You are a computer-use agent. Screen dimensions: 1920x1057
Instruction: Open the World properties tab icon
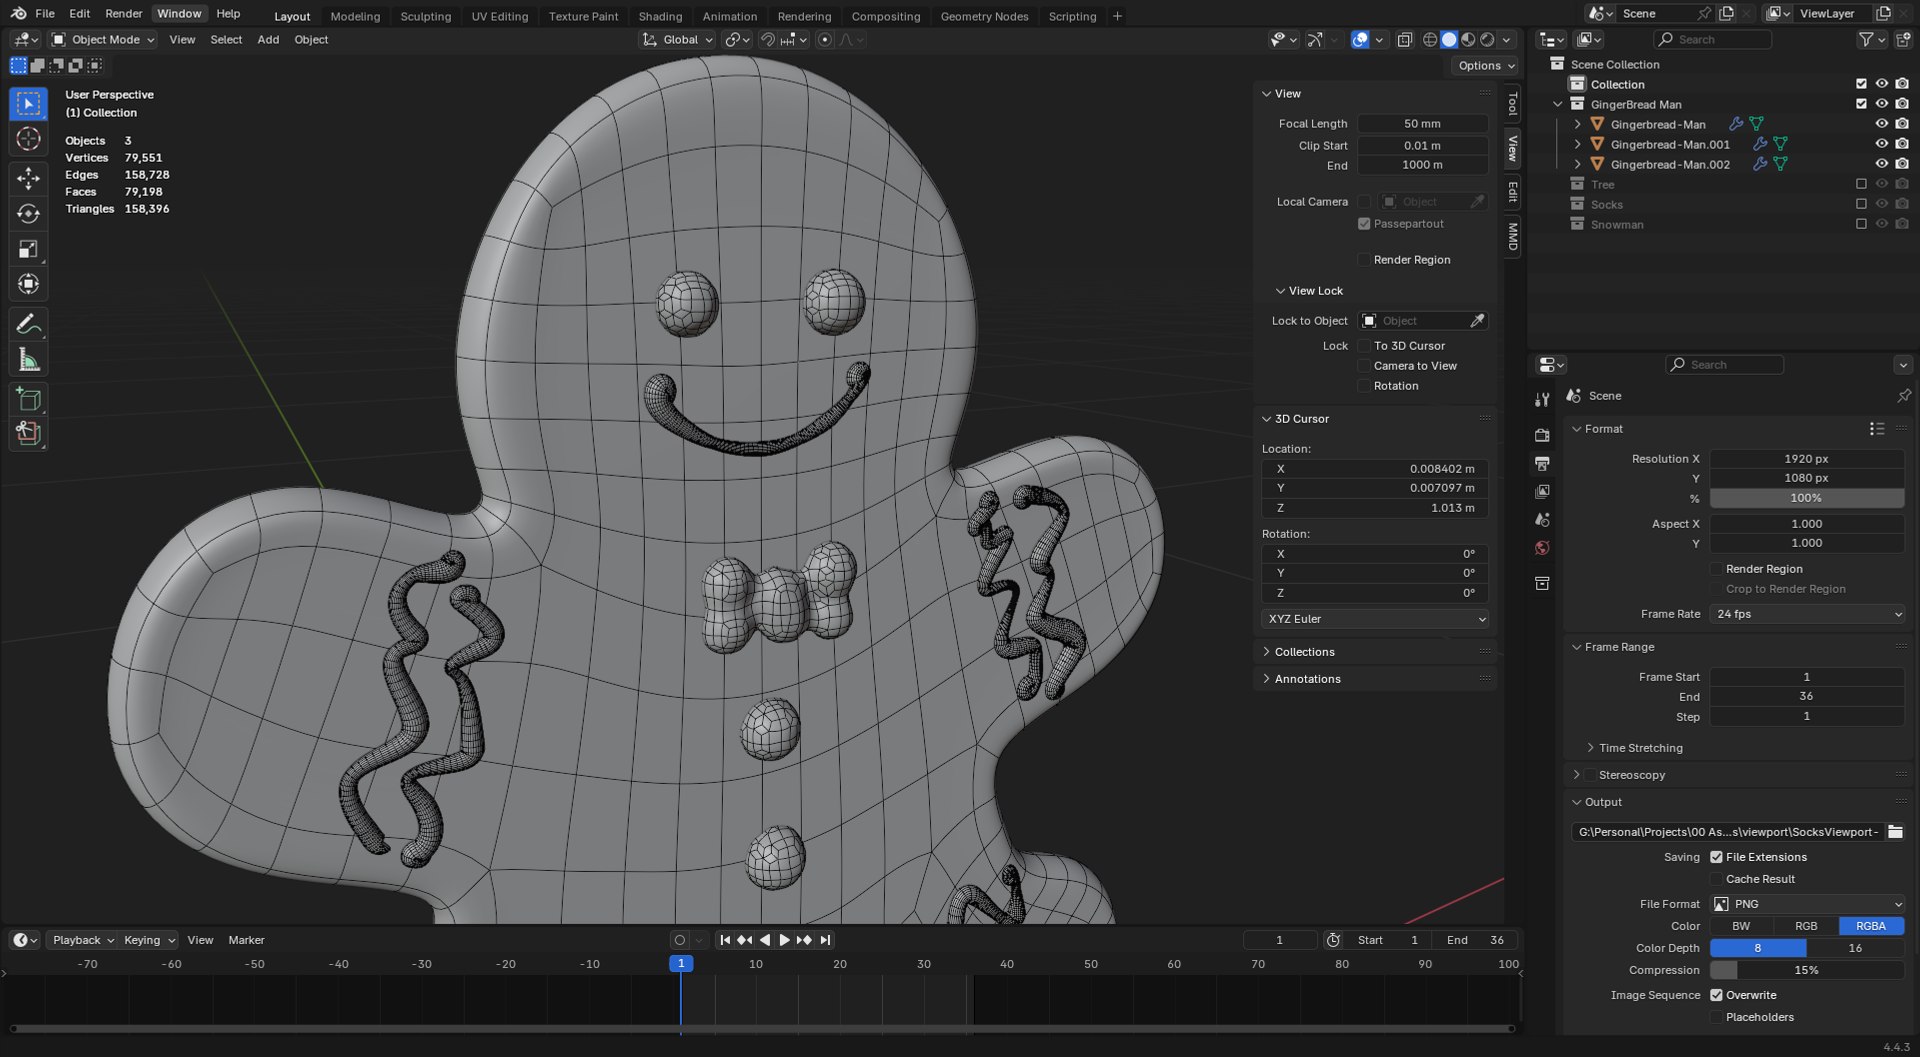tap(1542, 548)
